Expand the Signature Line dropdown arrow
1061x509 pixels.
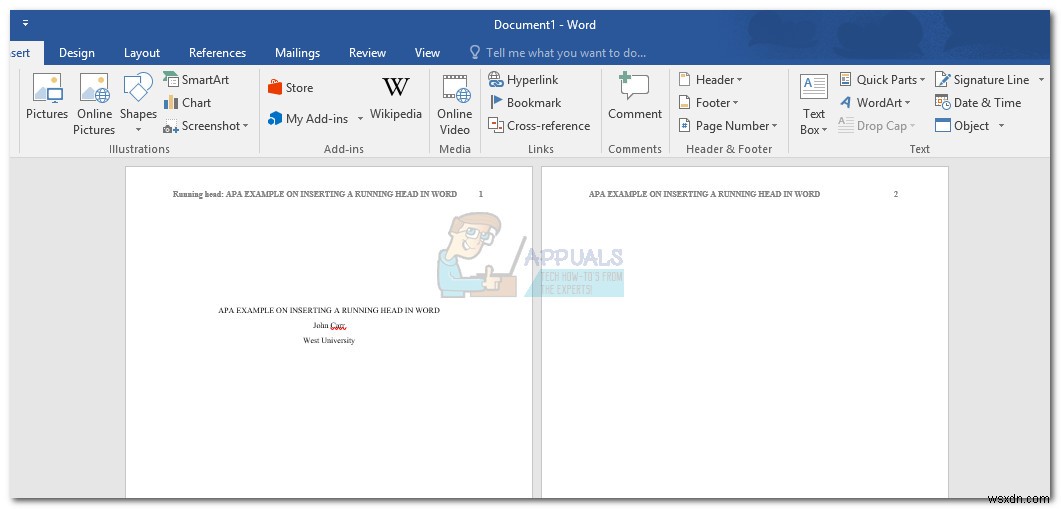click(1041, 80)
